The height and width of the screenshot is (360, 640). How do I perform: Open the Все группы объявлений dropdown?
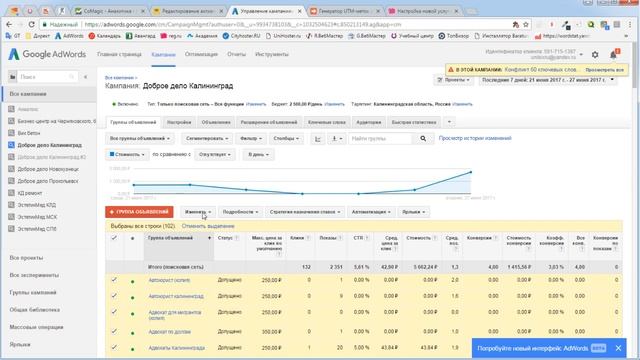point(140,139)
